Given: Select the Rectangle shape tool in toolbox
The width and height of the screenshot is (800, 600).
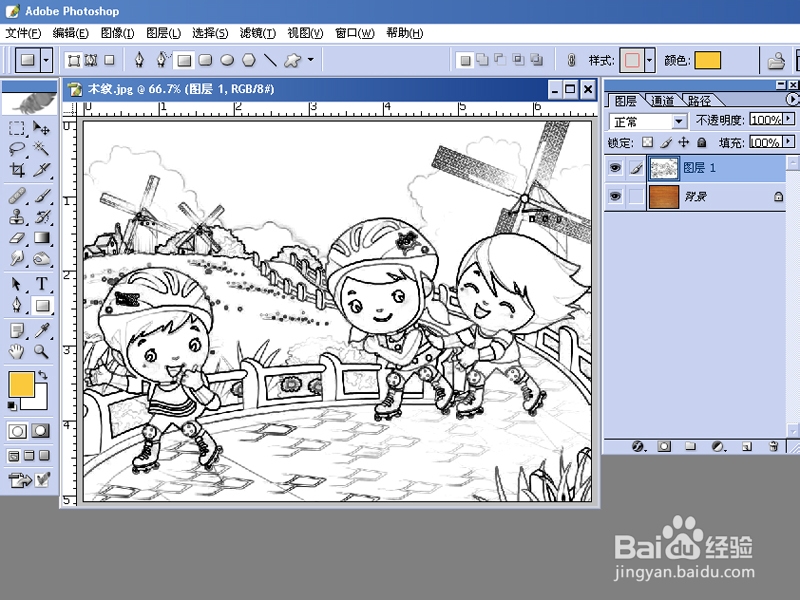Looking at the screenshot, I should click(42, 306).
